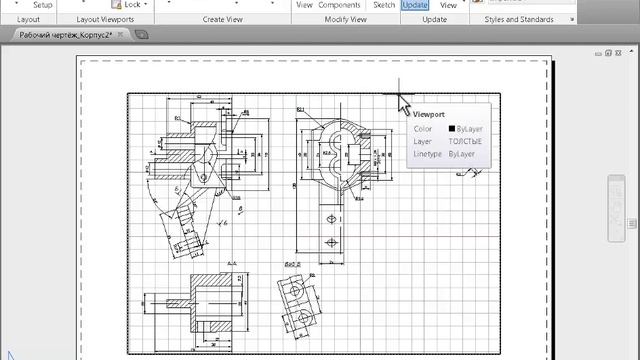Click the ТОЛСТЫЕ layer value in tooltip
The width and height of the screenshot is (640, 360).
click(x=465, y=141)
